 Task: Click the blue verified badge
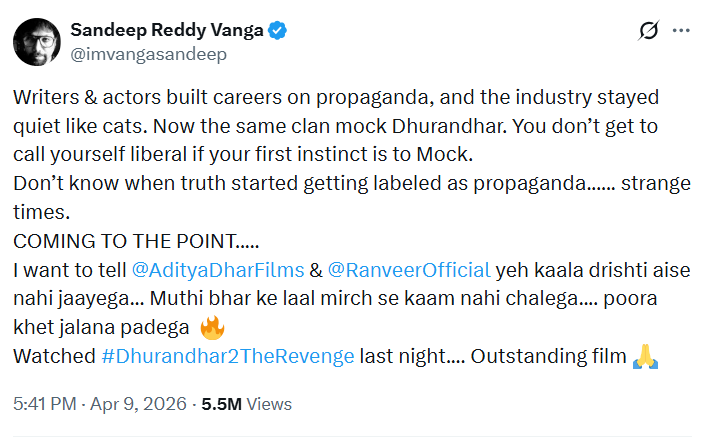tap(278, 31)
